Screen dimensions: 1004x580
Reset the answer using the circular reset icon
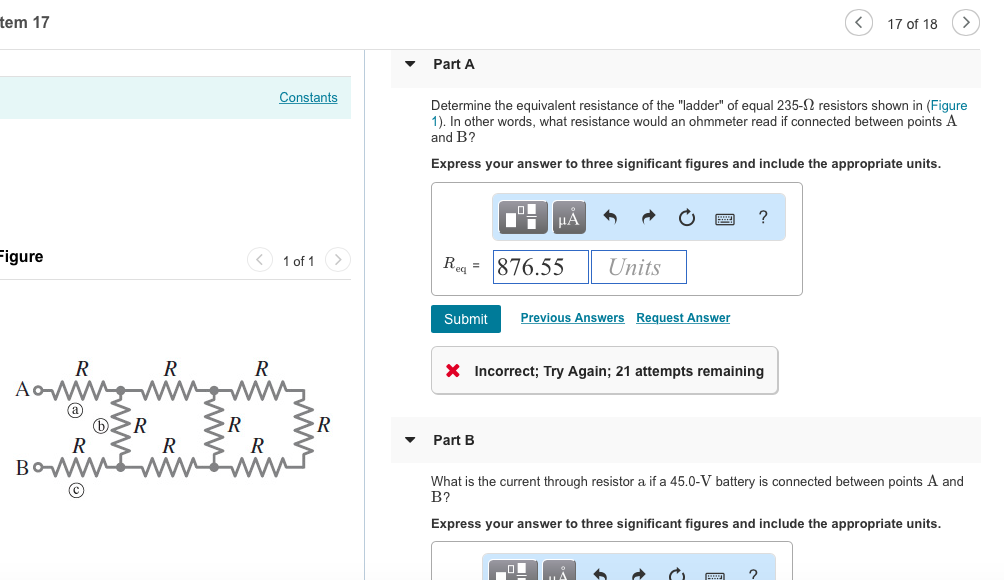pos(686,217)
